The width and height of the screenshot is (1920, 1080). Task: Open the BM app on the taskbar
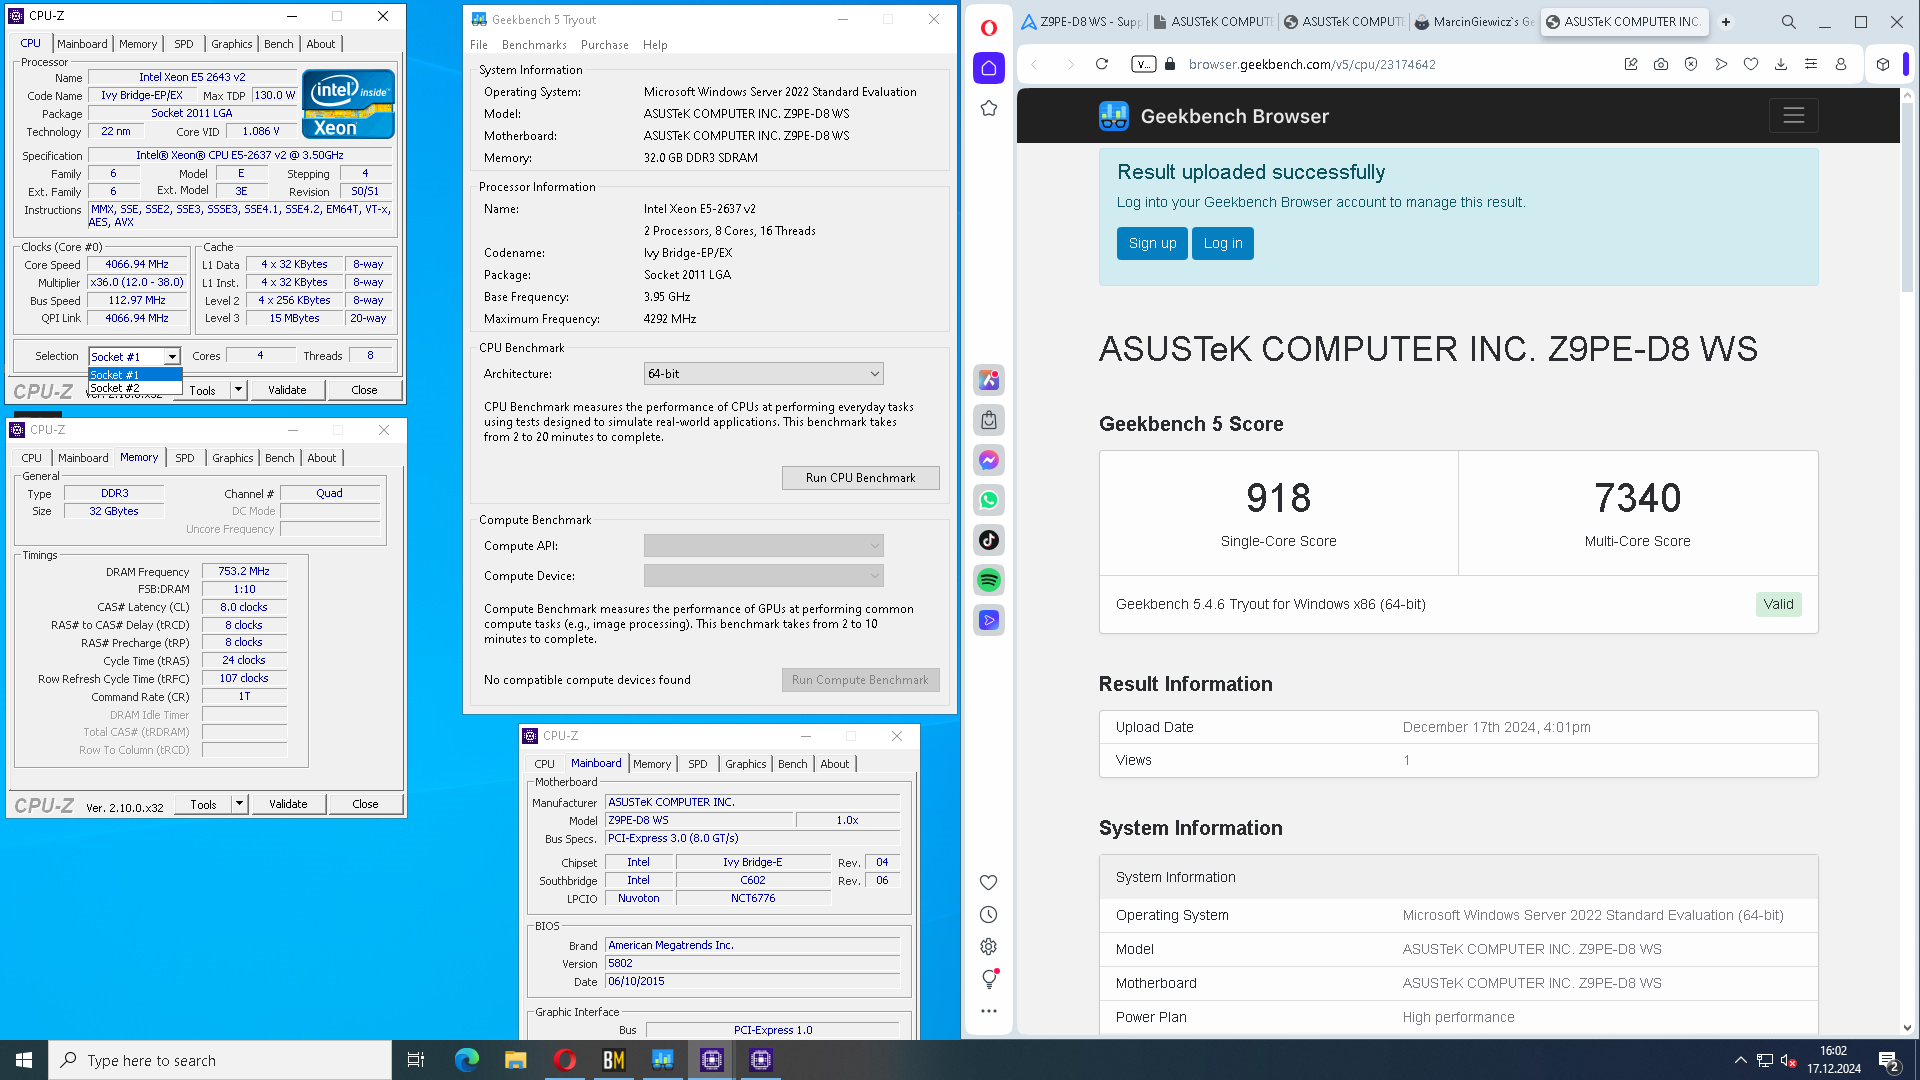coord(613,1060)
